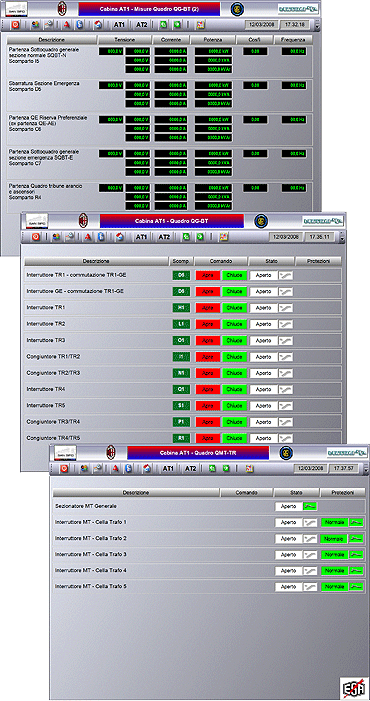Switch to AT1 in Quadro QMT-TR toolbar
This screenshot has width=370, height=701.
[168, 469]
